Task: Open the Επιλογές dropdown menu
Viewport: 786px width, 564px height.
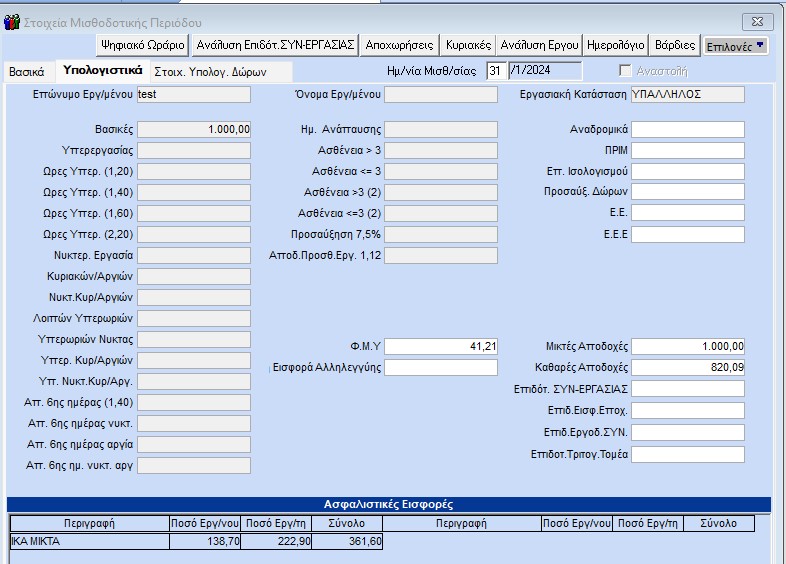Action: point(736,45)
